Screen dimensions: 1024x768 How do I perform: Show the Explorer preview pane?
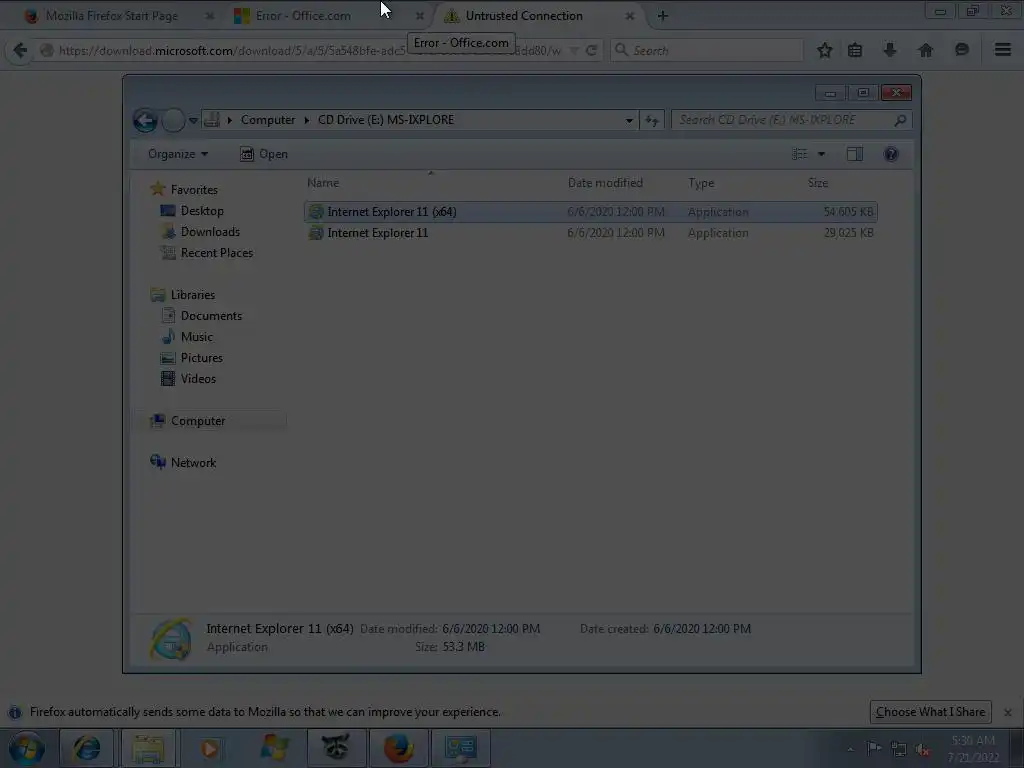854,154
